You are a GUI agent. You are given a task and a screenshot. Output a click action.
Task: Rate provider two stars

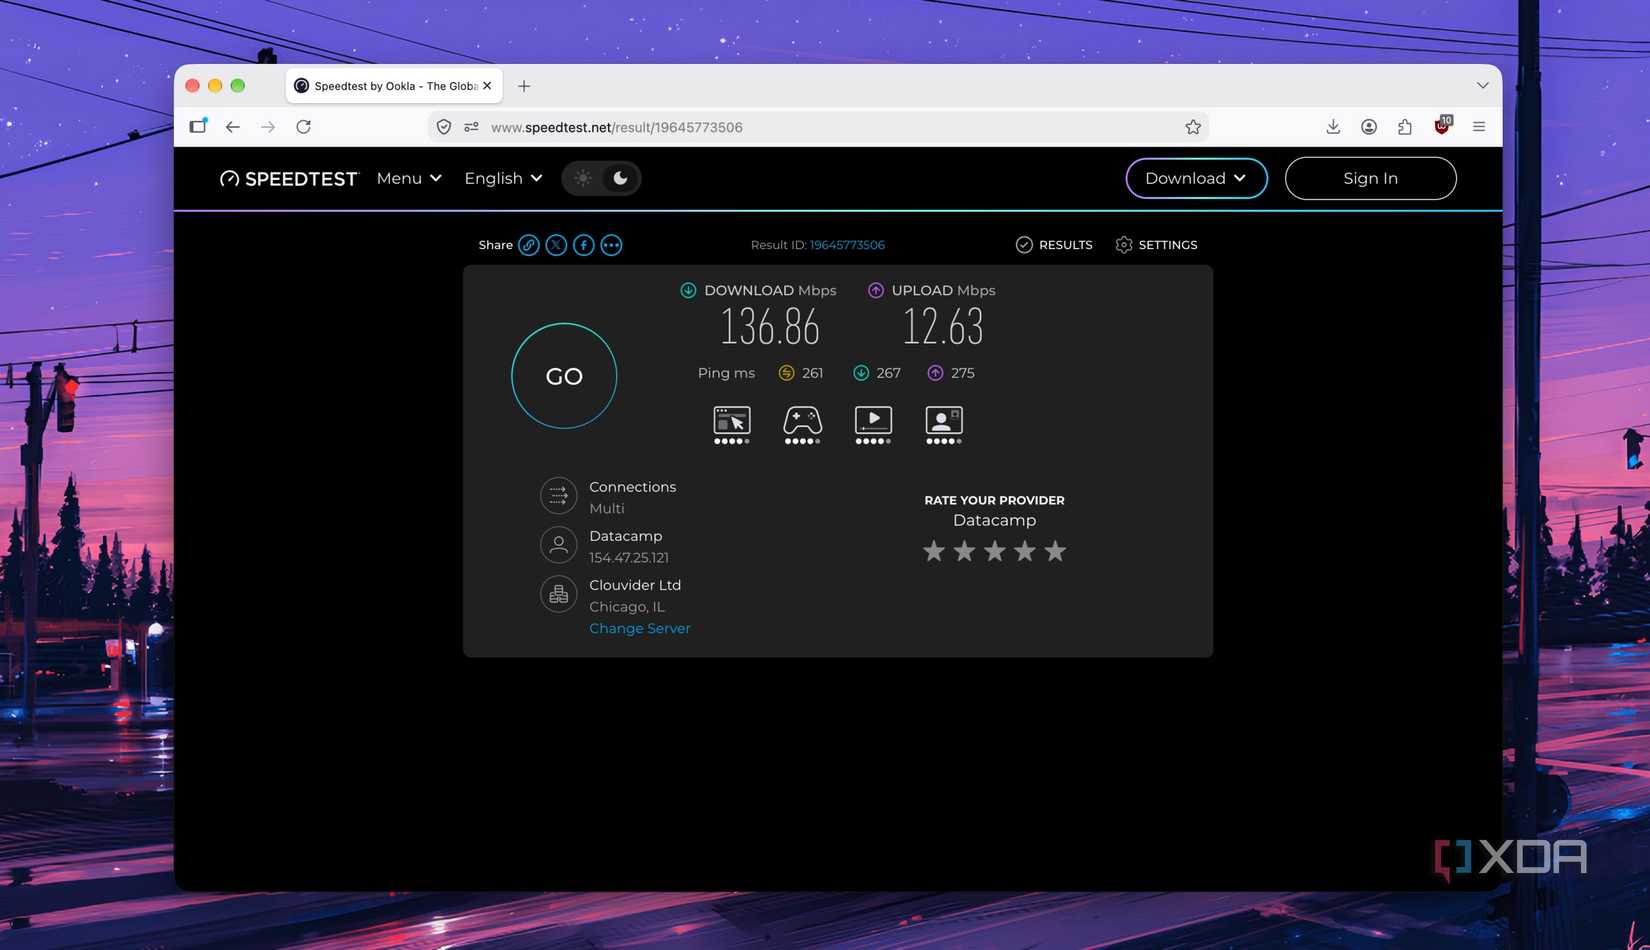click(x=964, y=551)
